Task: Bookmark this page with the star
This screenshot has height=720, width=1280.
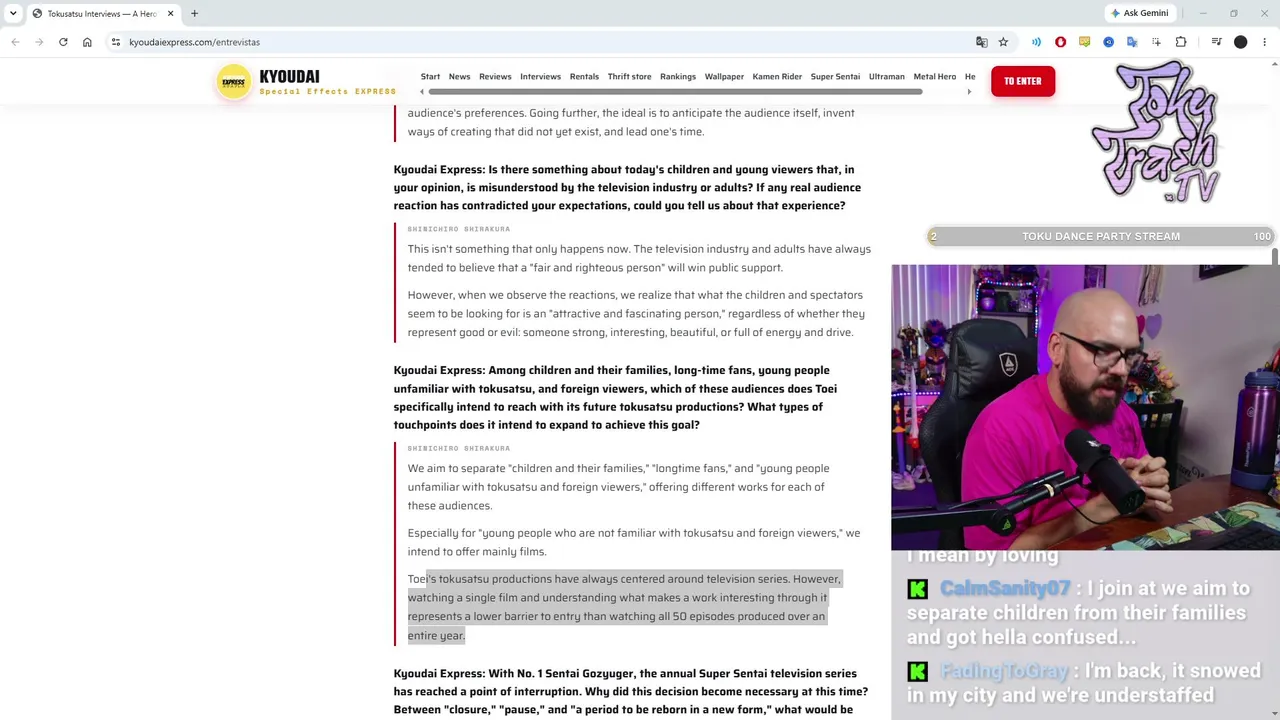Action: point(1003,42)
